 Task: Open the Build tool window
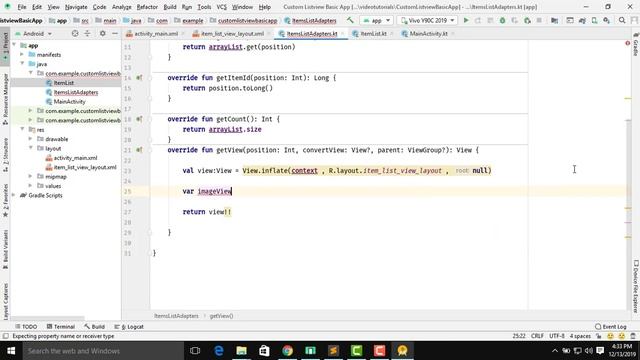click(x=94, y=327)
